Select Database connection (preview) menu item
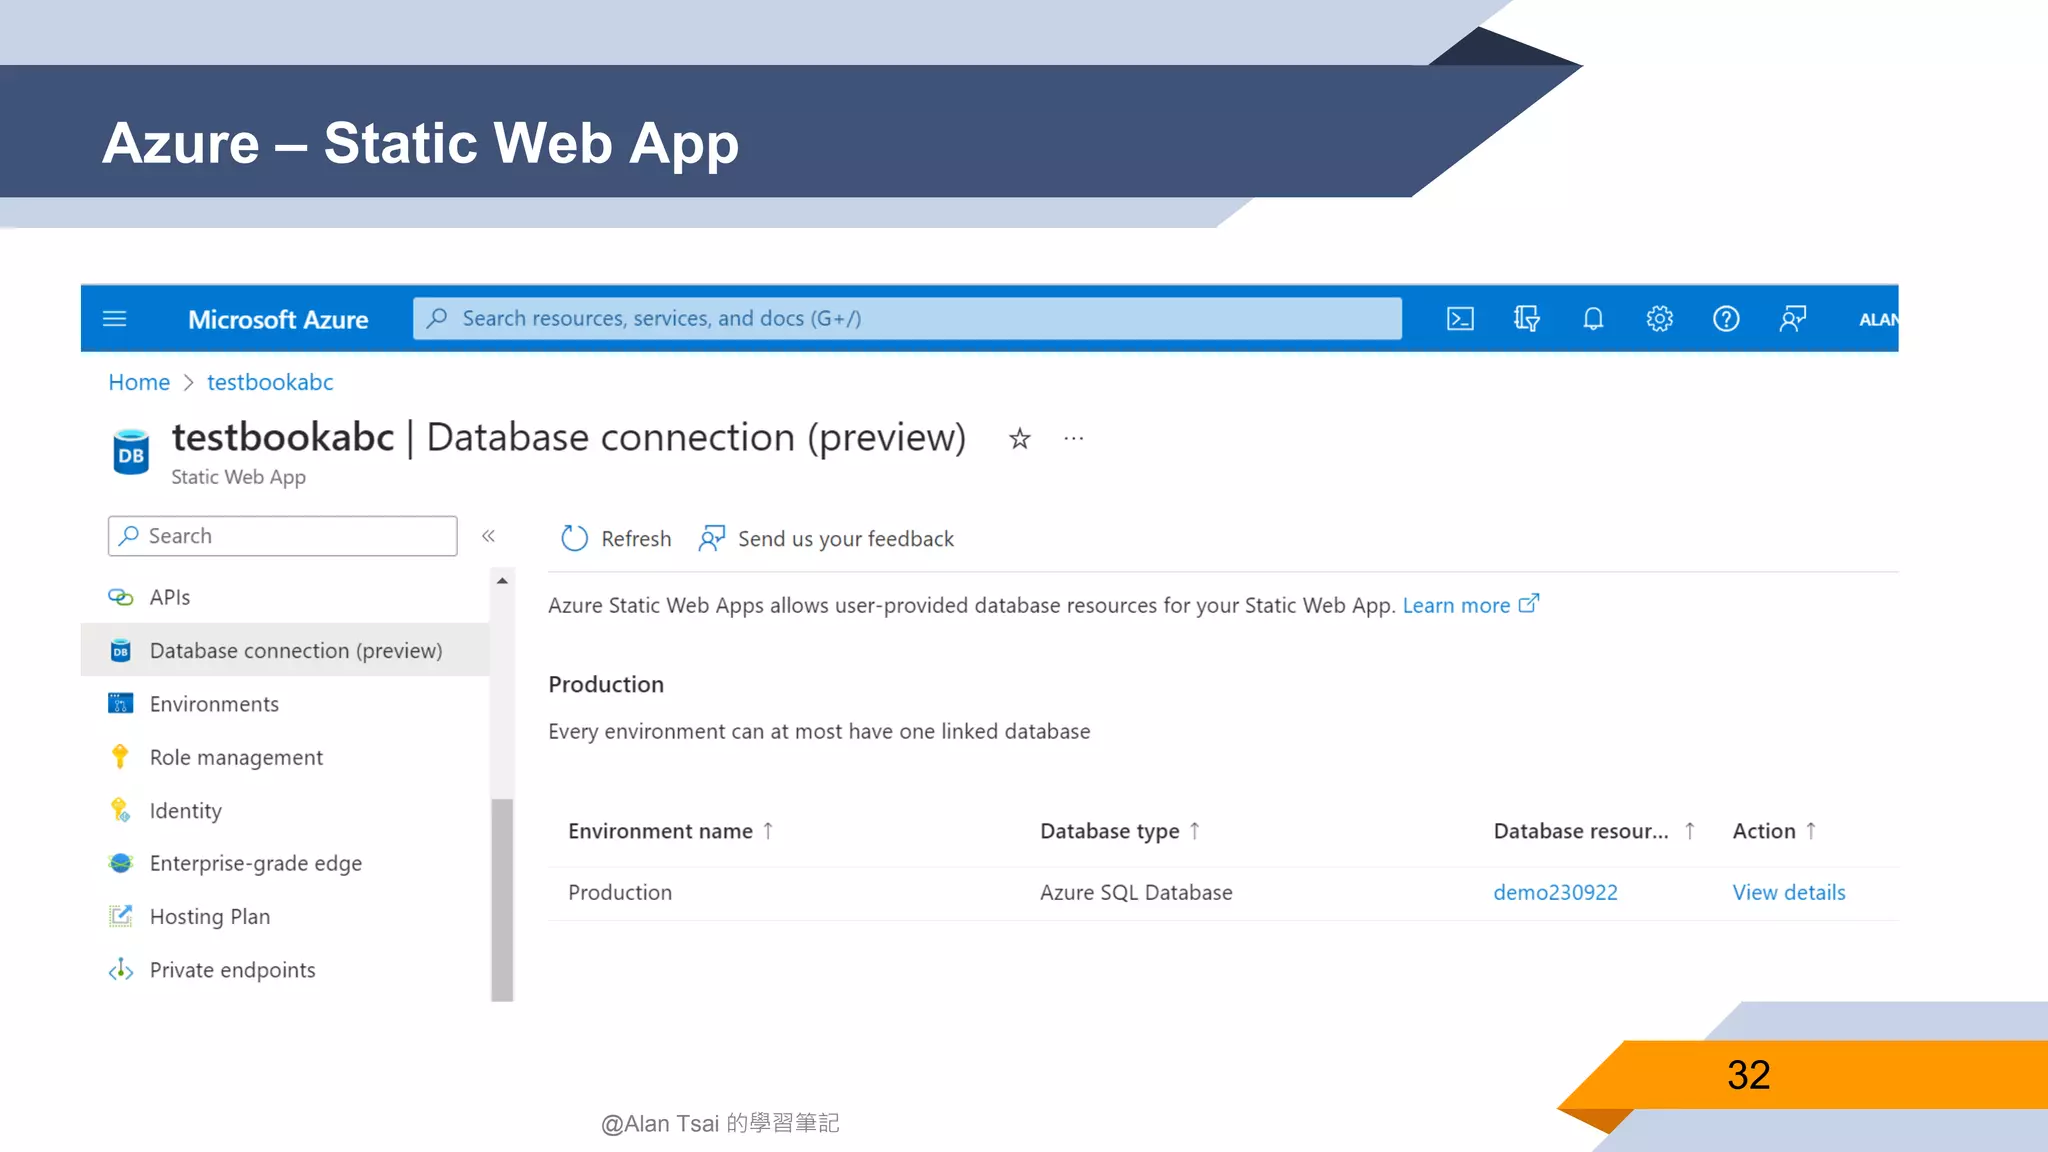Image resolution: width=2048 pixels, height=1152 pixels. pos(285,650)
